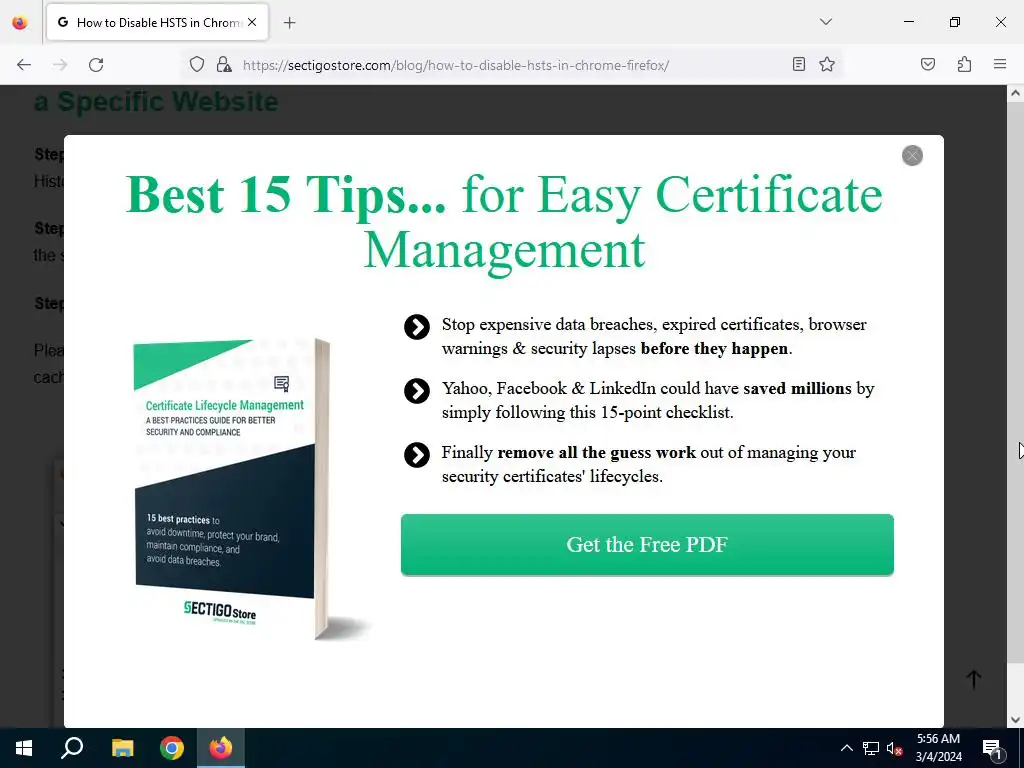Image resolution: width=1024 pixels, height=768 pixels.
Task: Close the certificate tips popup
Action: 912,155
